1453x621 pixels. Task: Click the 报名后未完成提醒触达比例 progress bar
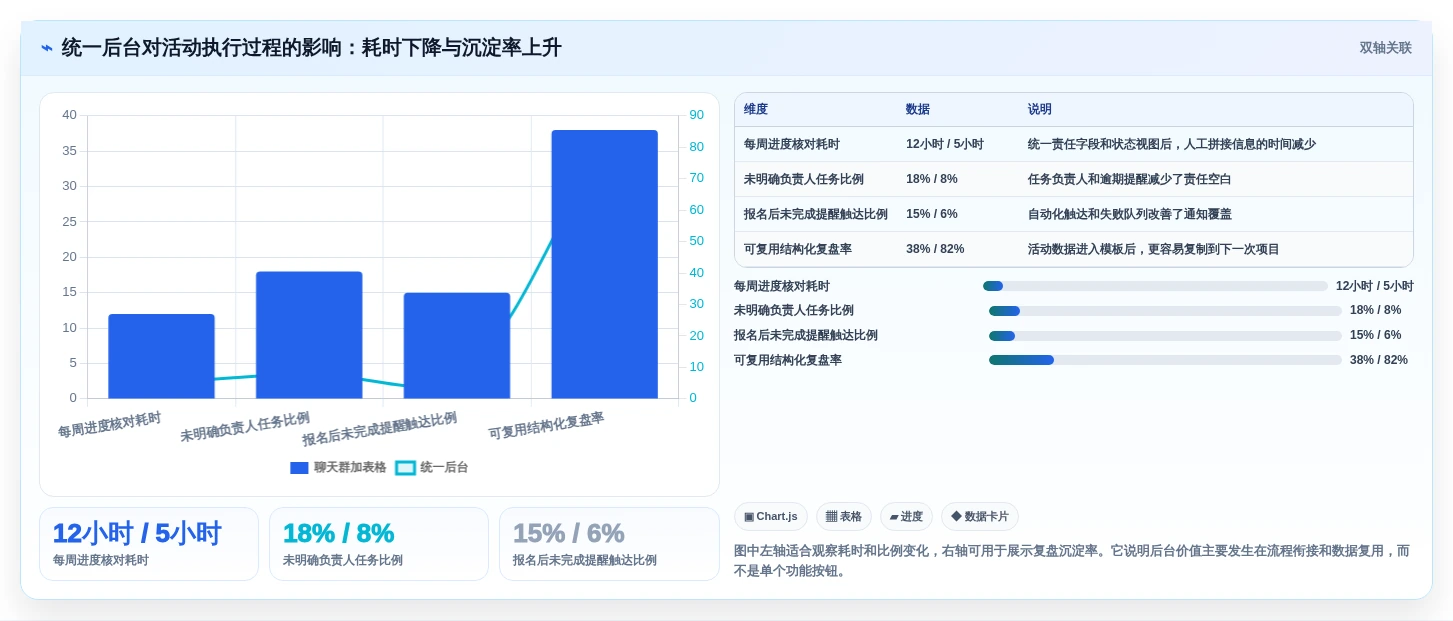pyautogui.click(x=1165, y=336)
